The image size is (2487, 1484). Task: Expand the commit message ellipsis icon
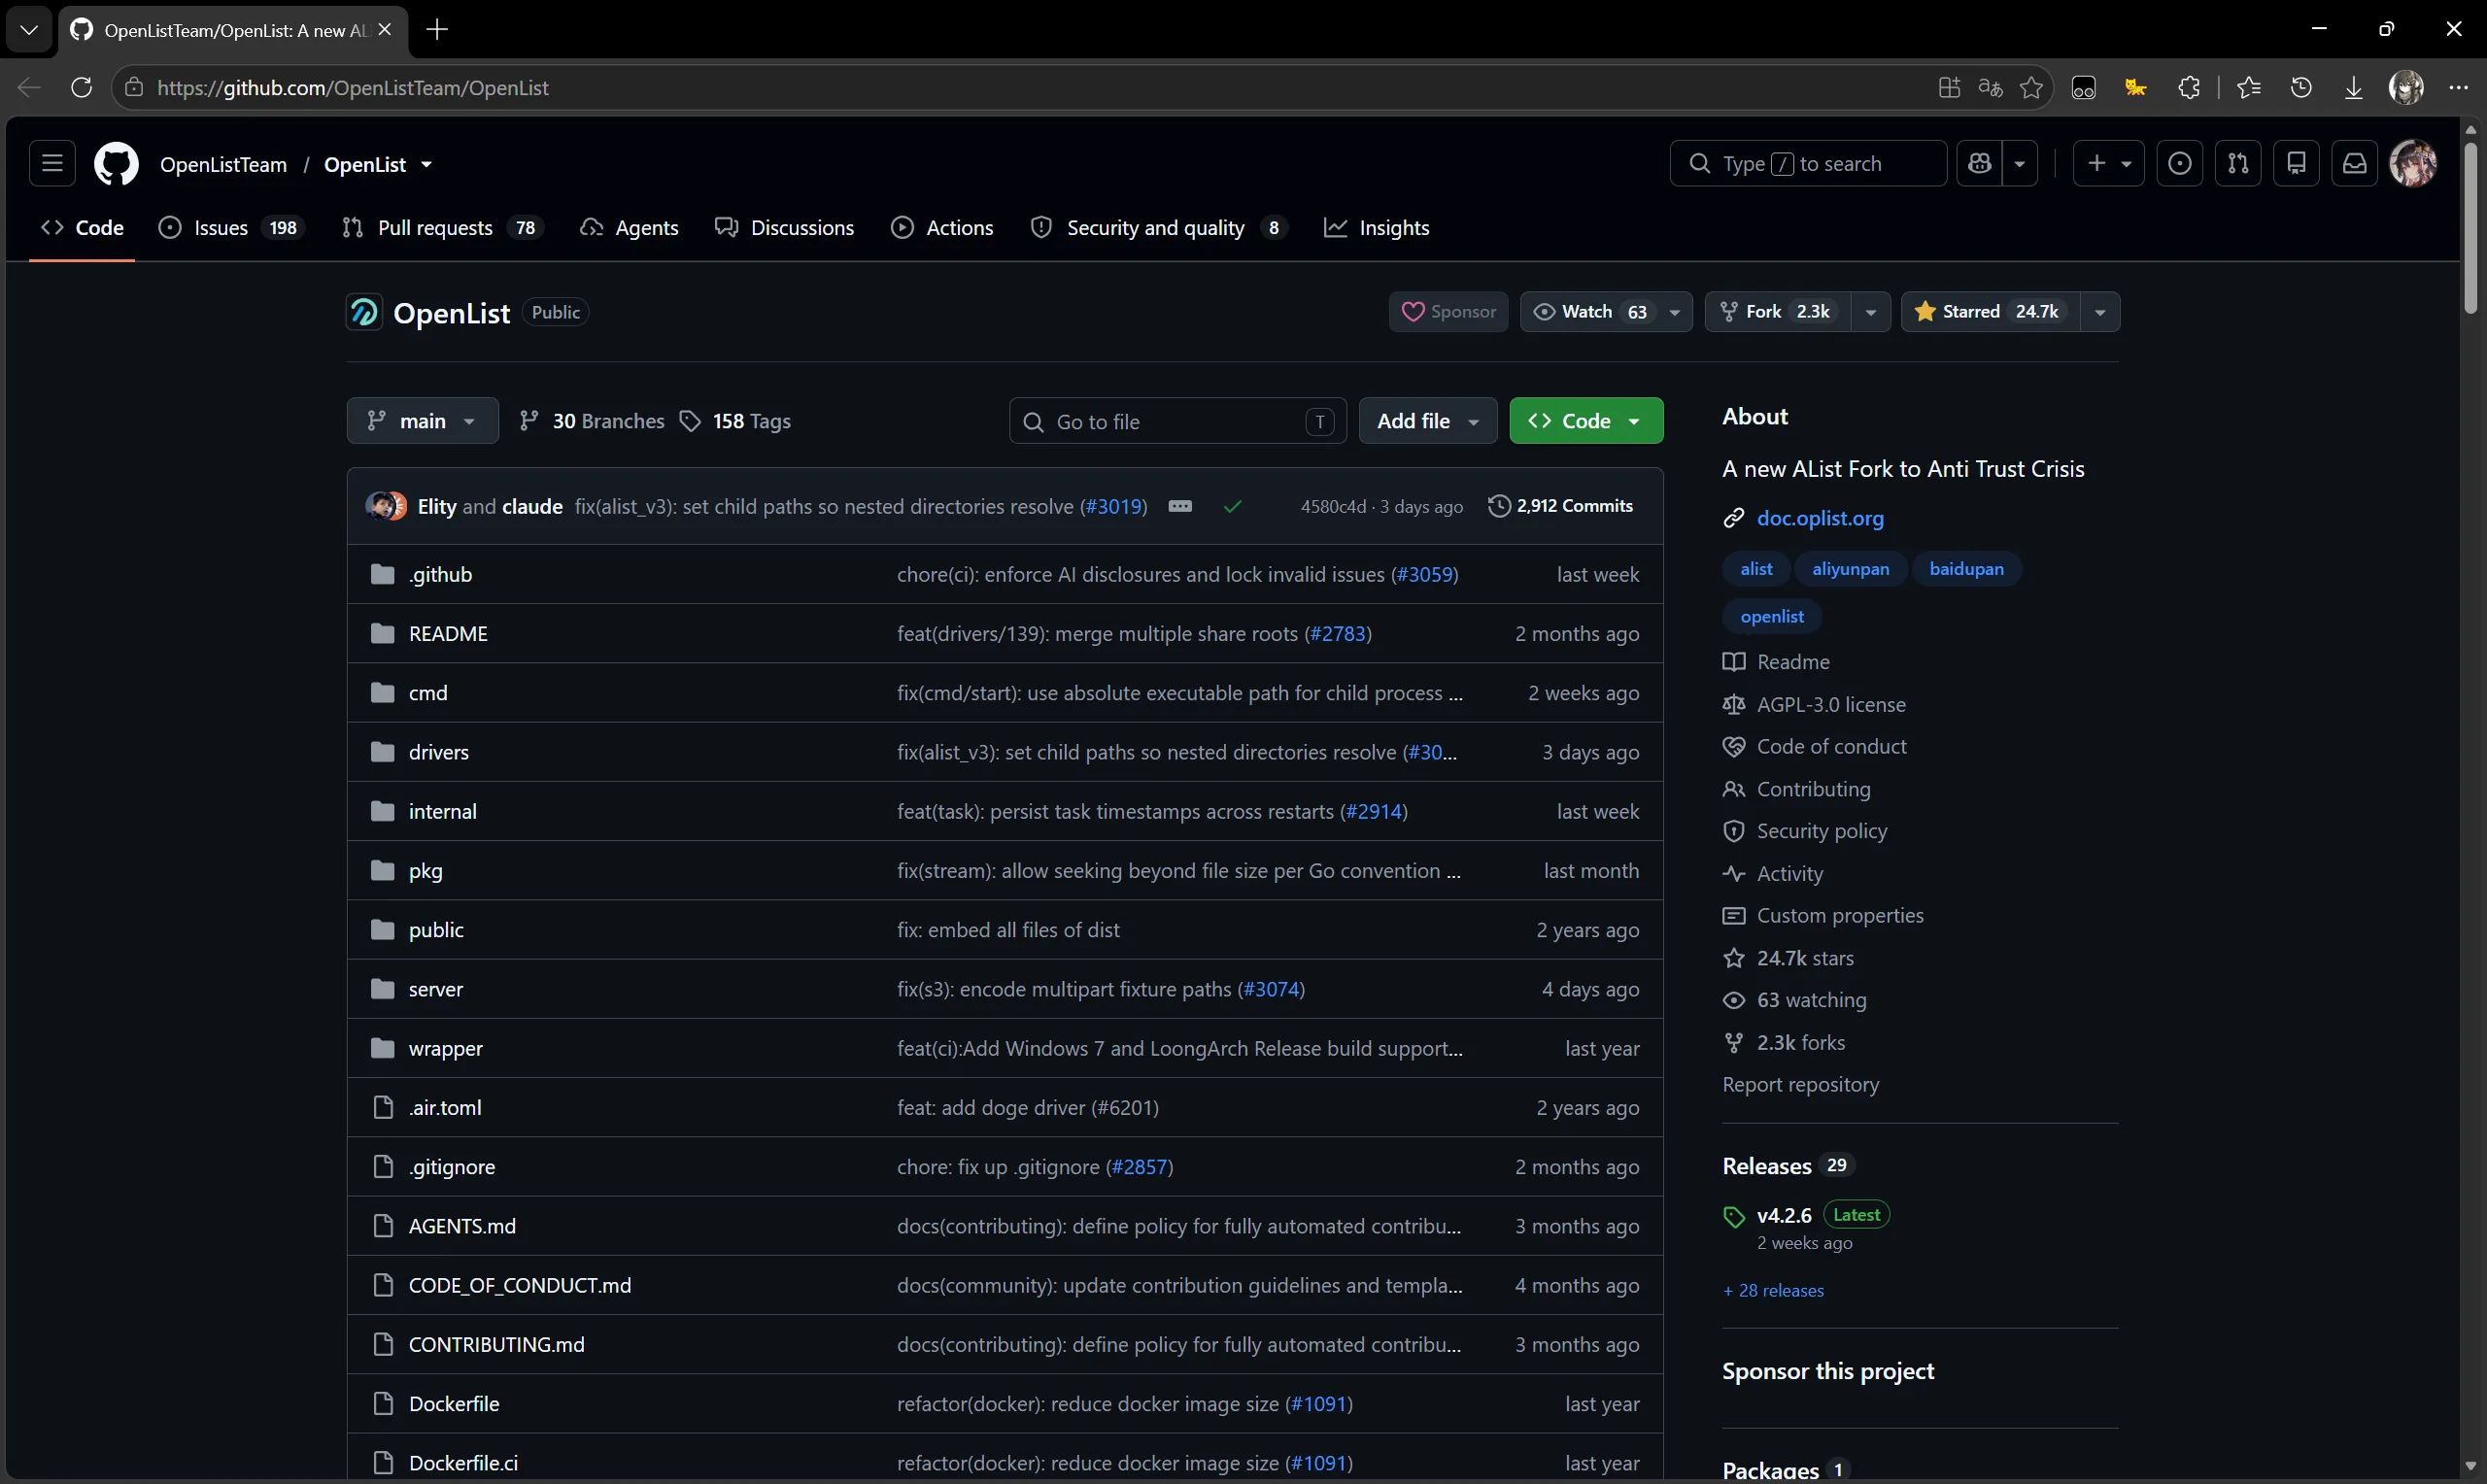click(x=1180, y=506)
